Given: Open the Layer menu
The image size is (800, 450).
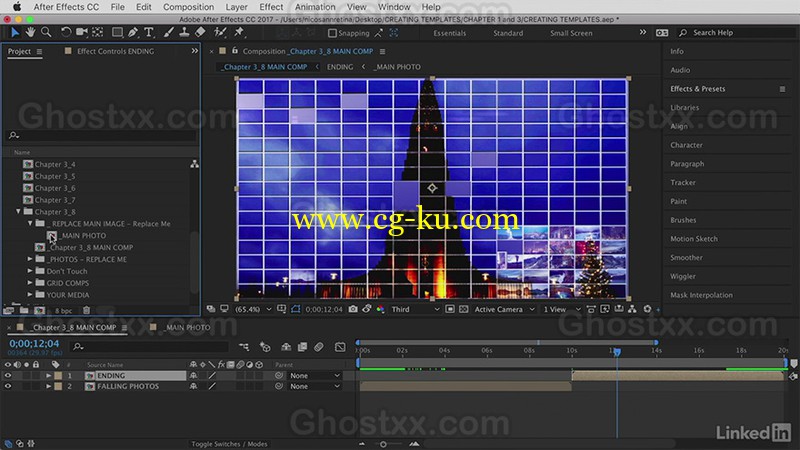Looking at the screenshot, I should click(236, 7).
